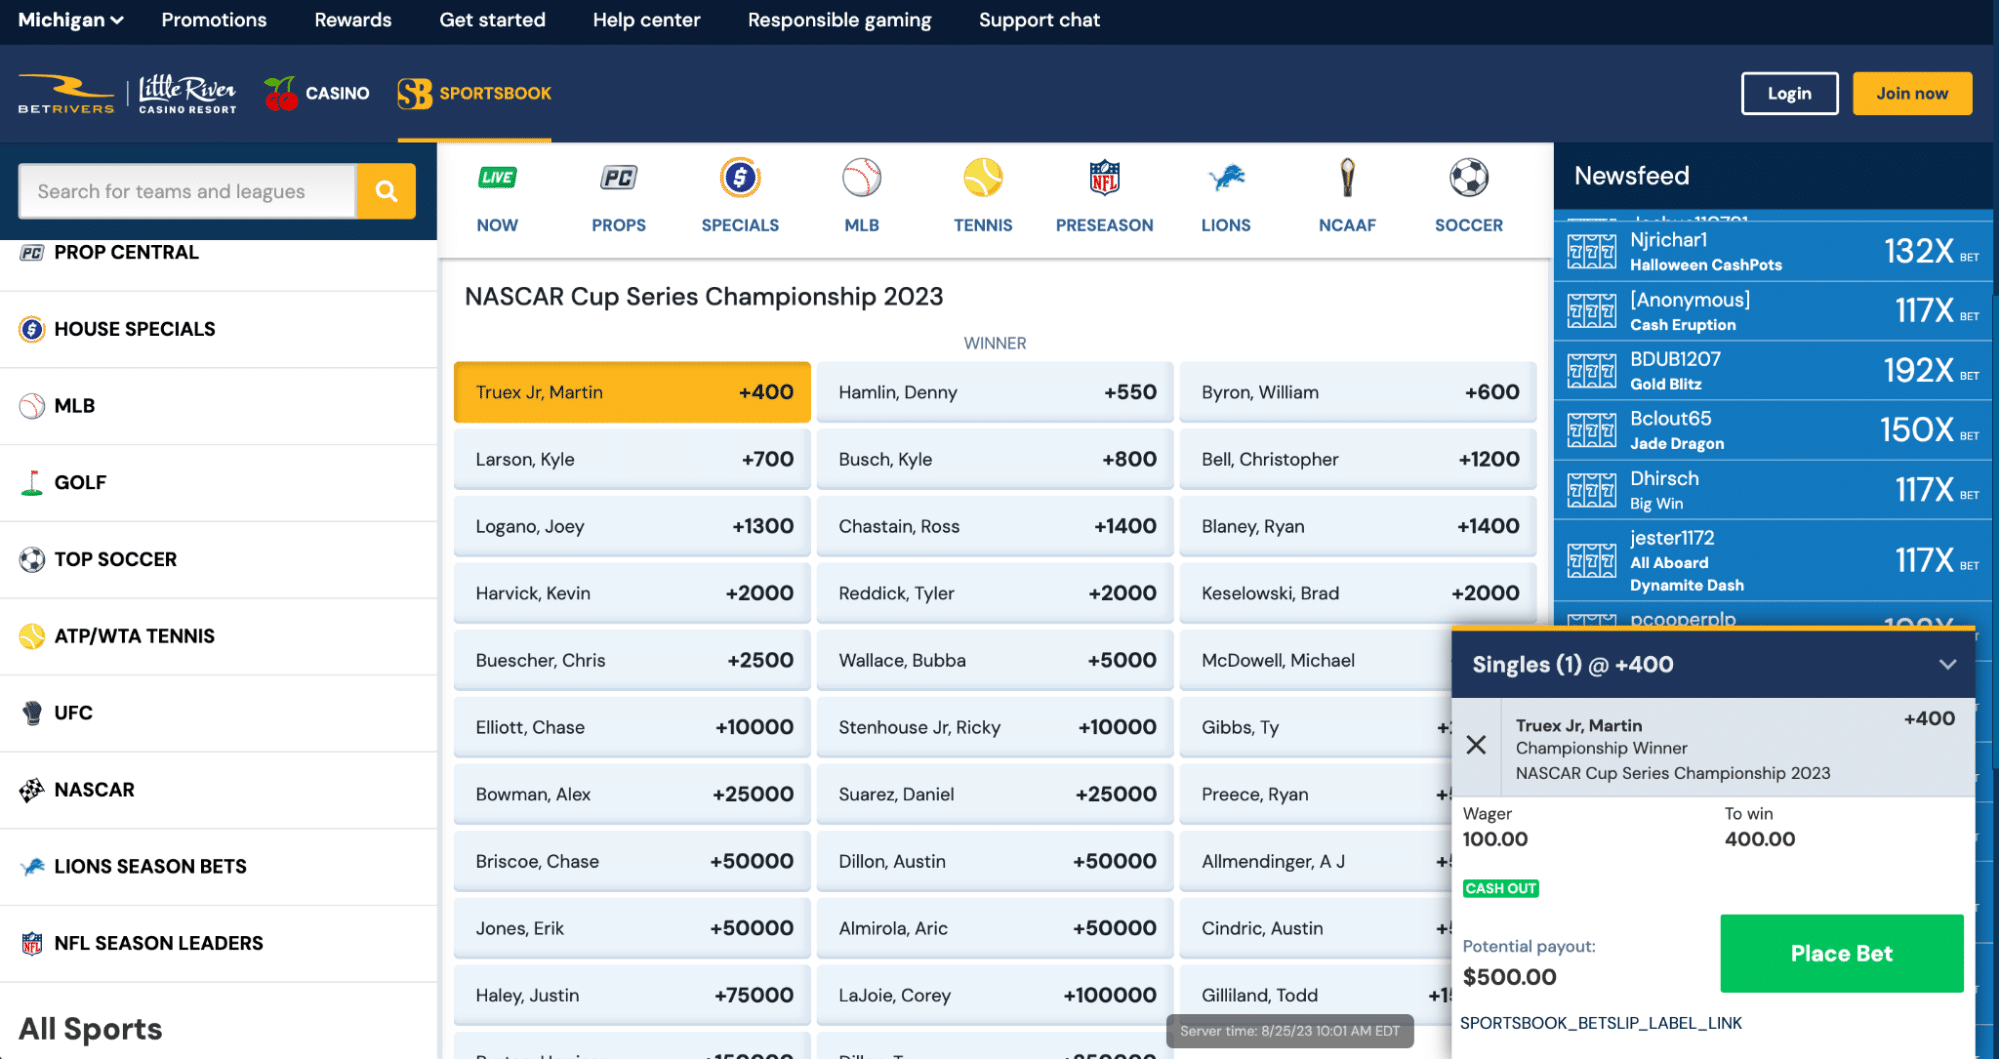Select Suarez, Daniel +25000 odds
This screenshot has height=1060, width=1999.
pos(995,794)
